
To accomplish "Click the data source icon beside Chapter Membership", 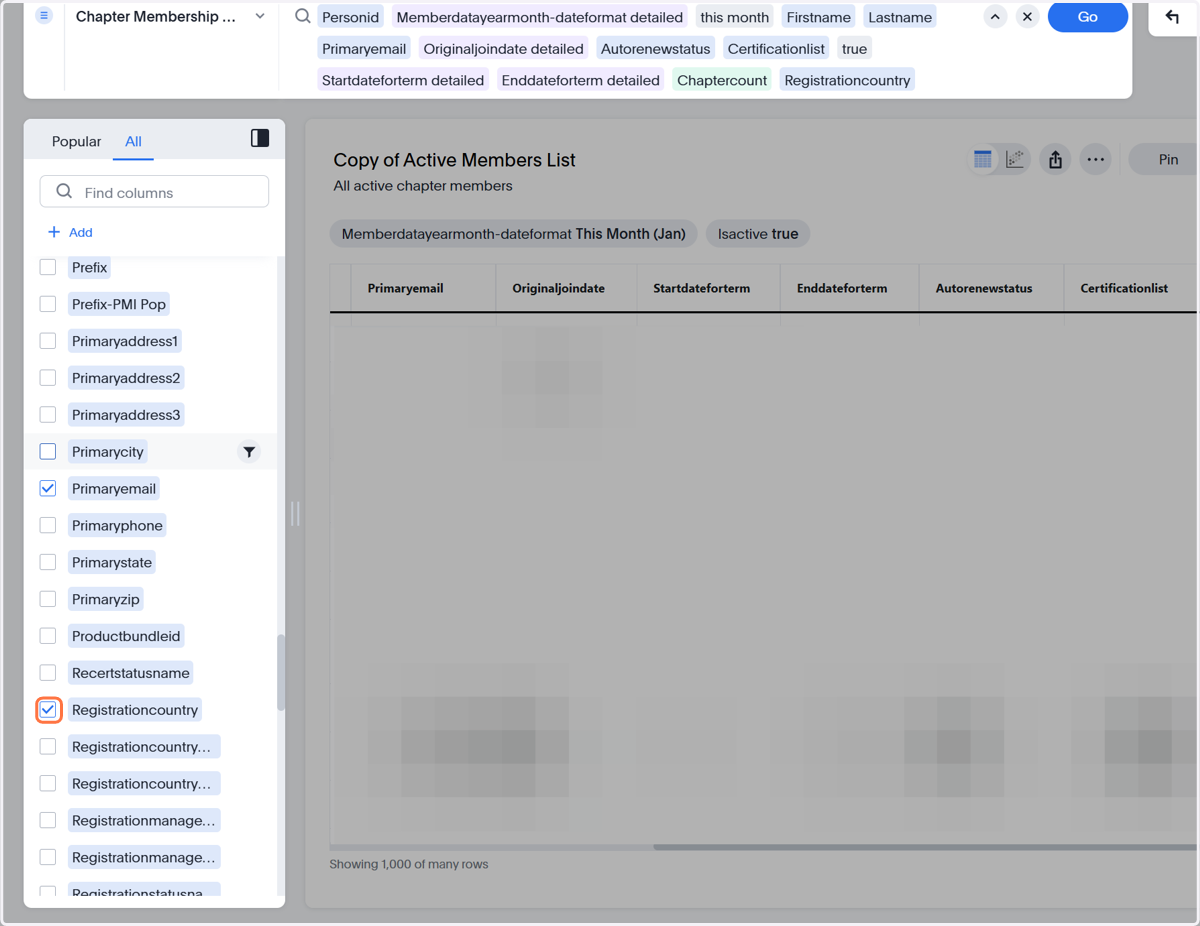I will tap(44, 16).
